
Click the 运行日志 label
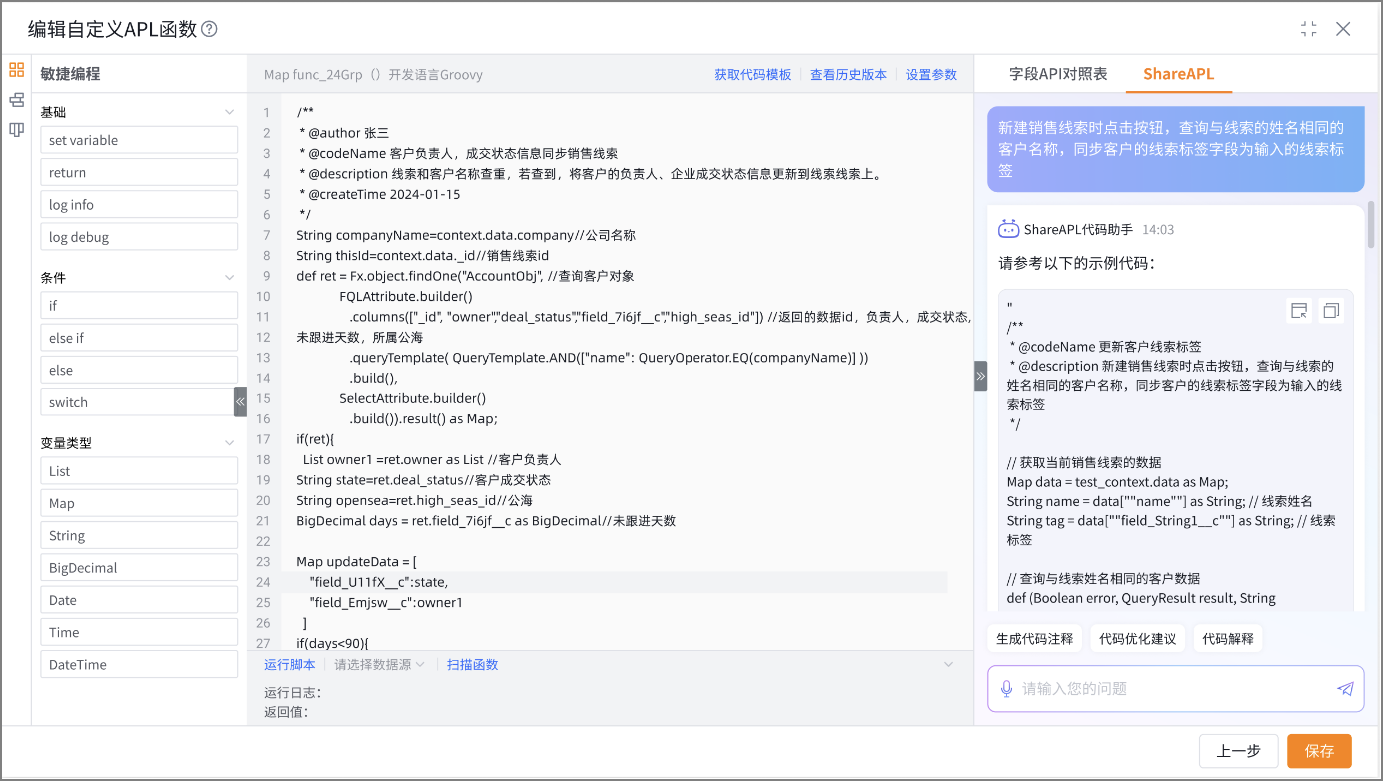coord(292,692)
